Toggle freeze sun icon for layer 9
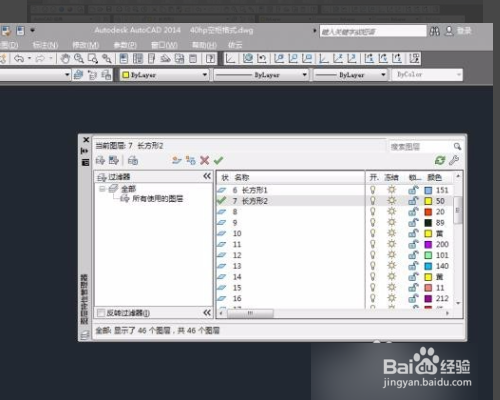Viewport: 500px width, 400px height. [392, 222]
